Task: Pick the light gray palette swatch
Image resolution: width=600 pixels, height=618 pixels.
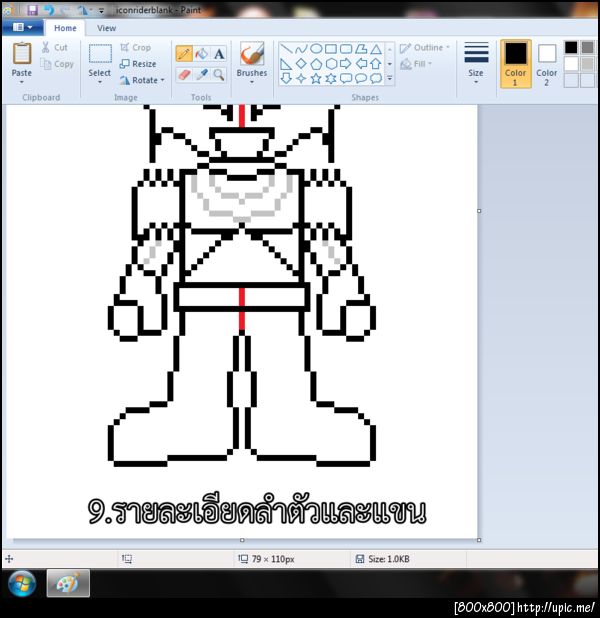Action: [x=587, y=63]
